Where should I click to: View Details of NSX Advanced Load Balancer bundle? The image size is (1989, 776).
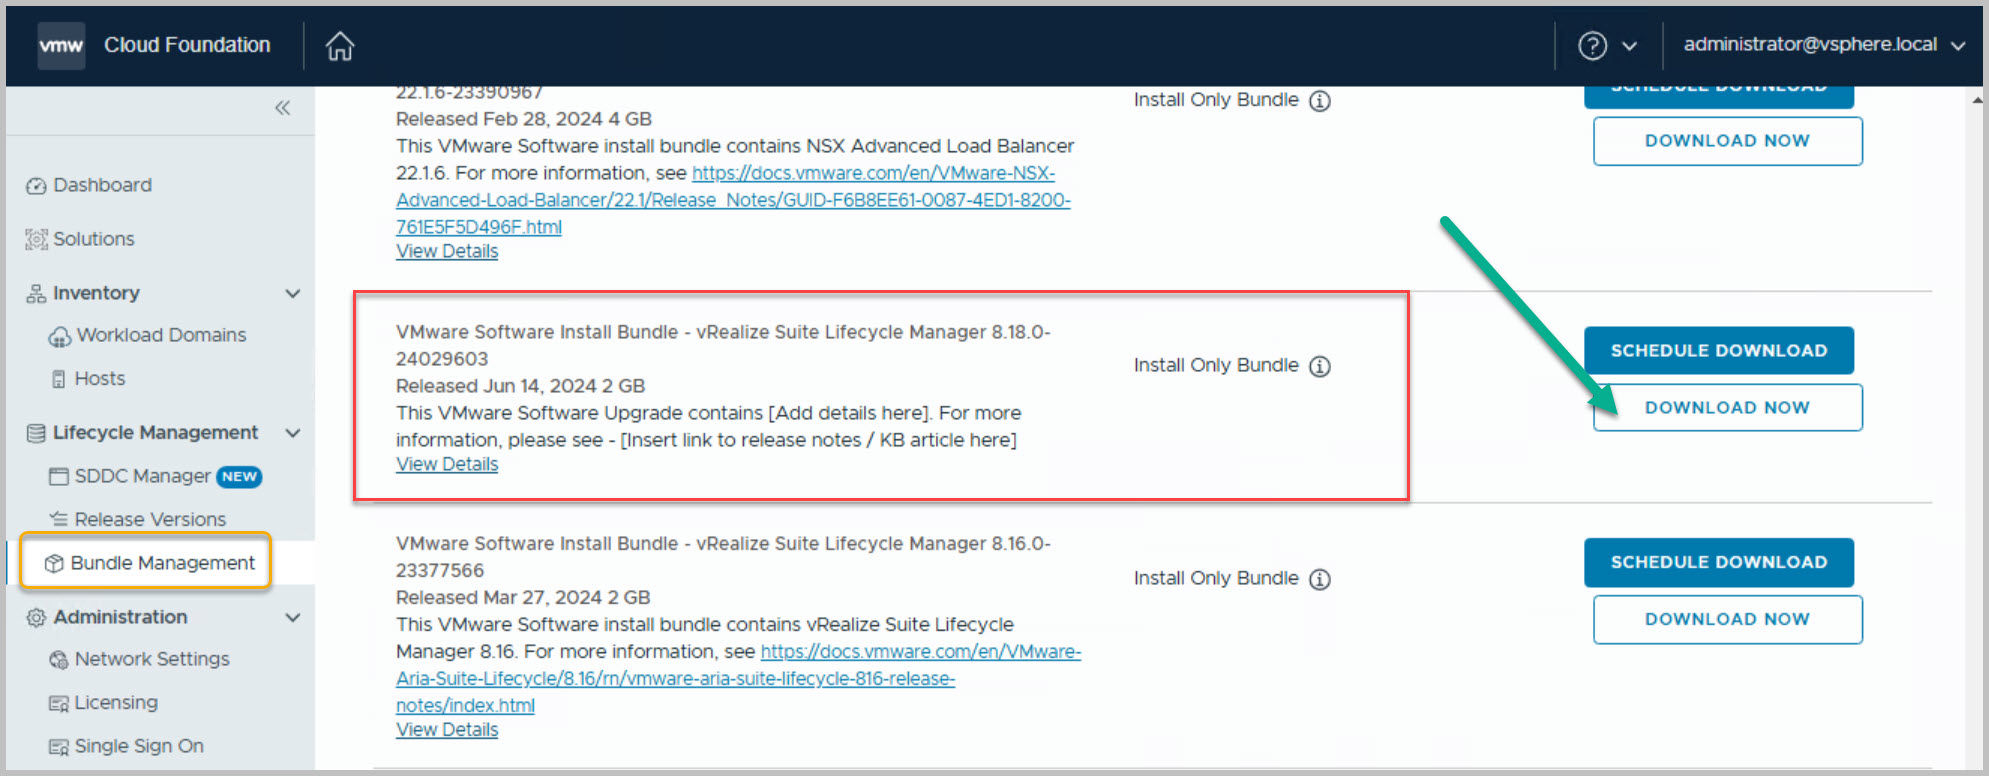point(447,251)
